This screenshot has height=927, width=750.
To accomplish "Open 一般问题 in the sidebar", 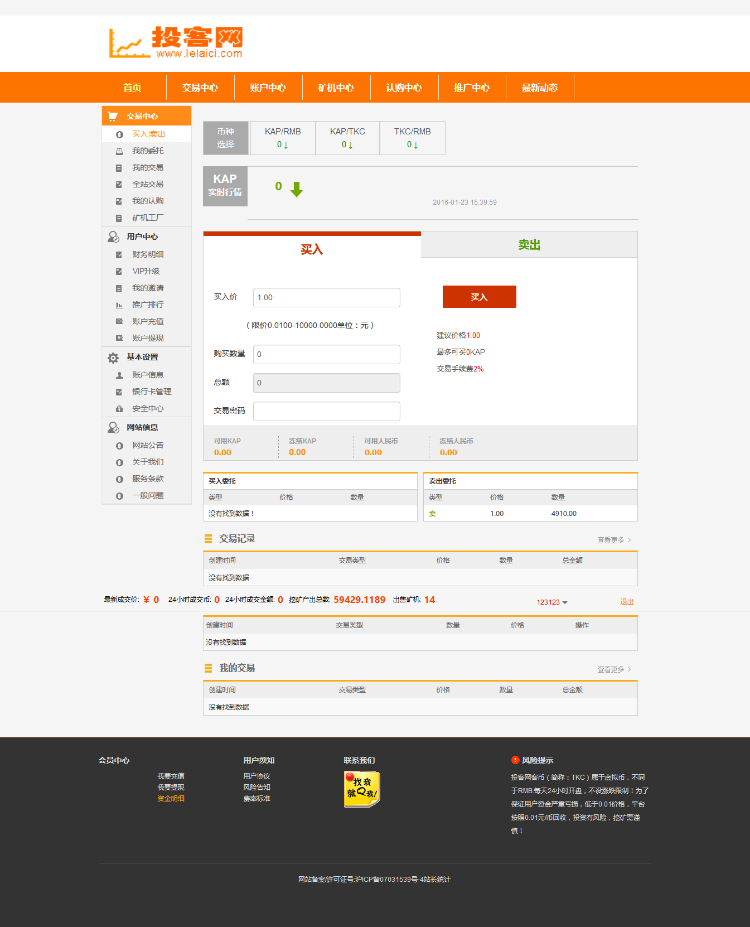I will pos(148,495).
